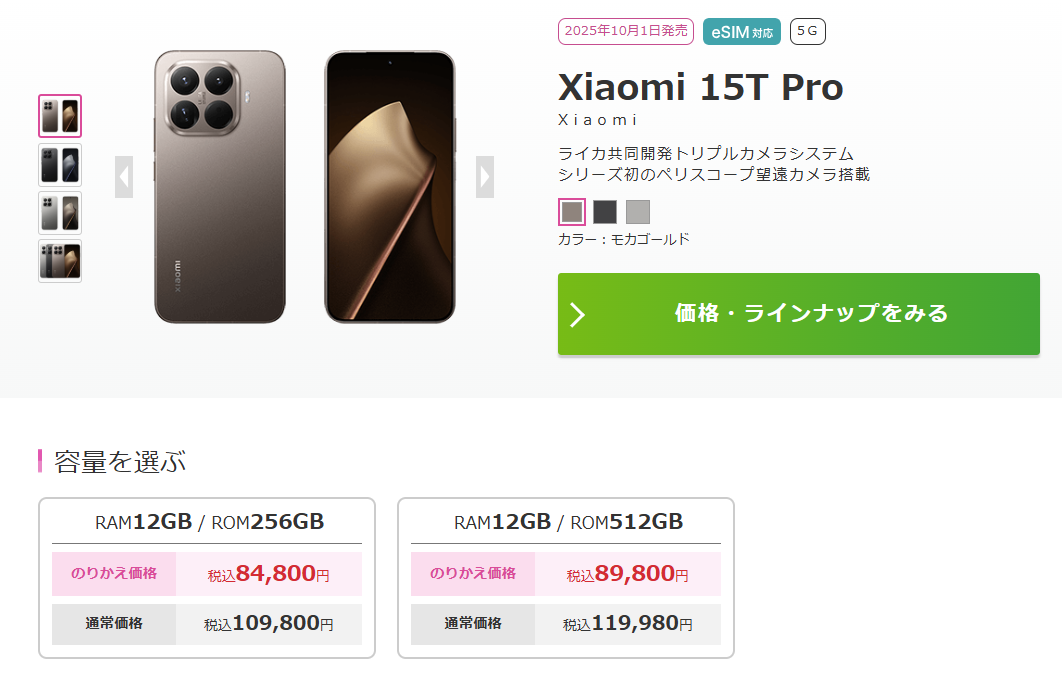
Task: Click the phone back-side main image
Action: (x=220, y=187)
